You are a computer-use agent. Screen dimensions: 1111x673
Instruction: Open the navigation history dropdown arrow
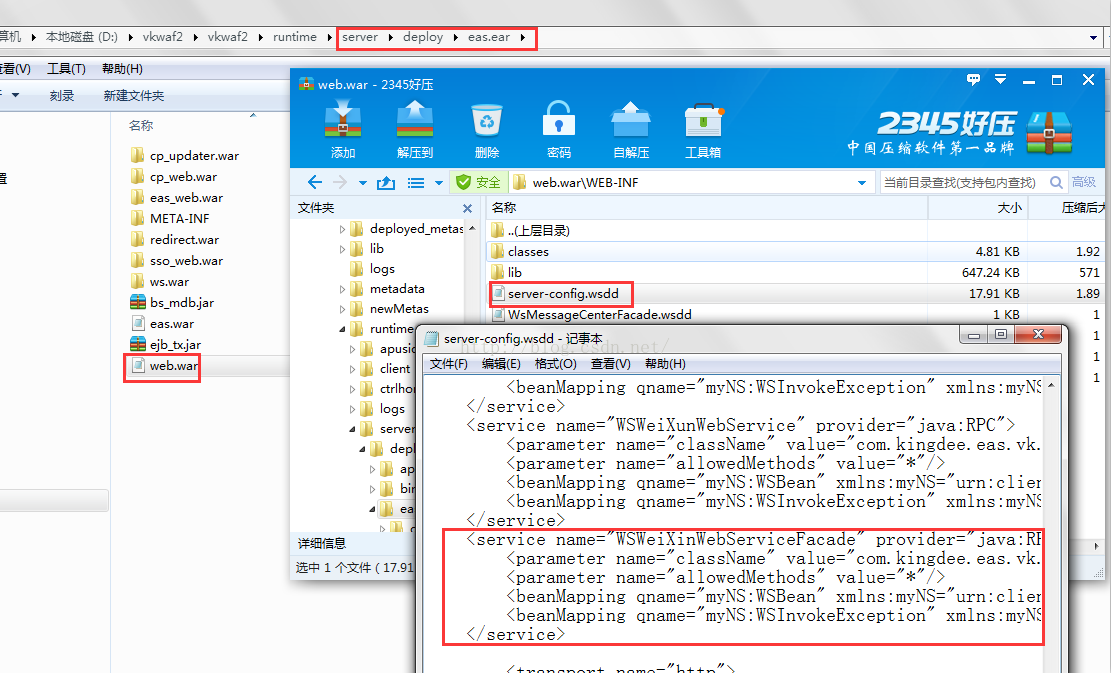pyautogui.click(x=363, y=183)
